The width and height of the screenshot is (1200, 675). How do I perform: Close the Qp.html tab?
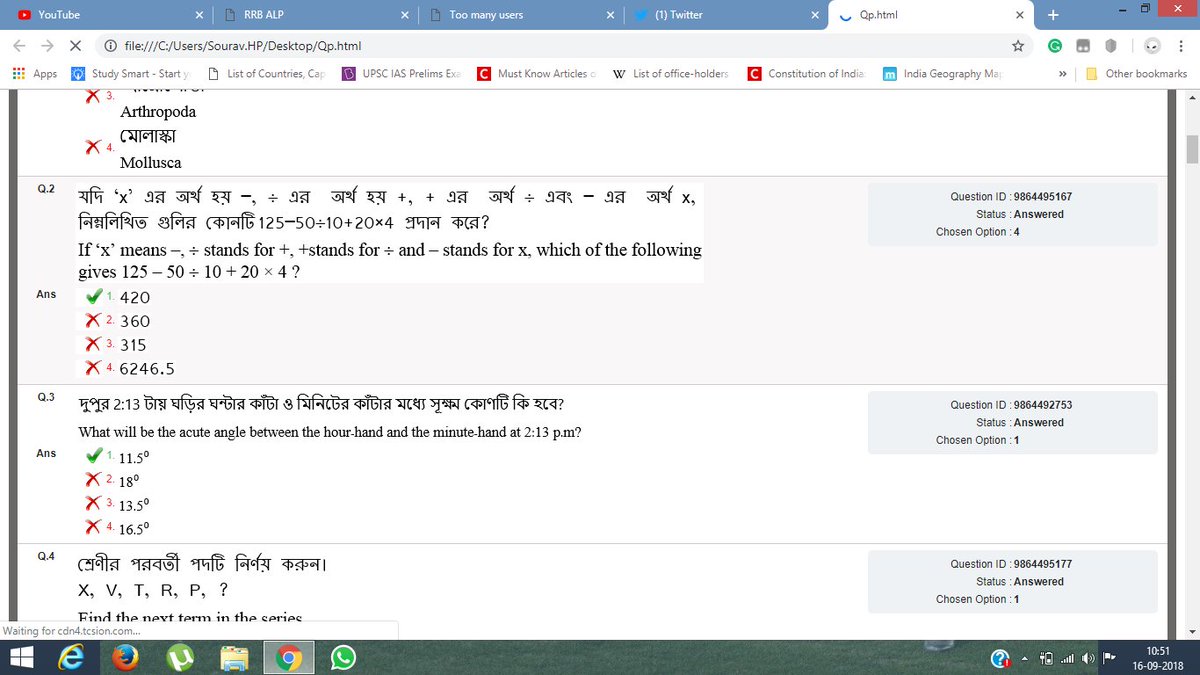[1020, 15]
